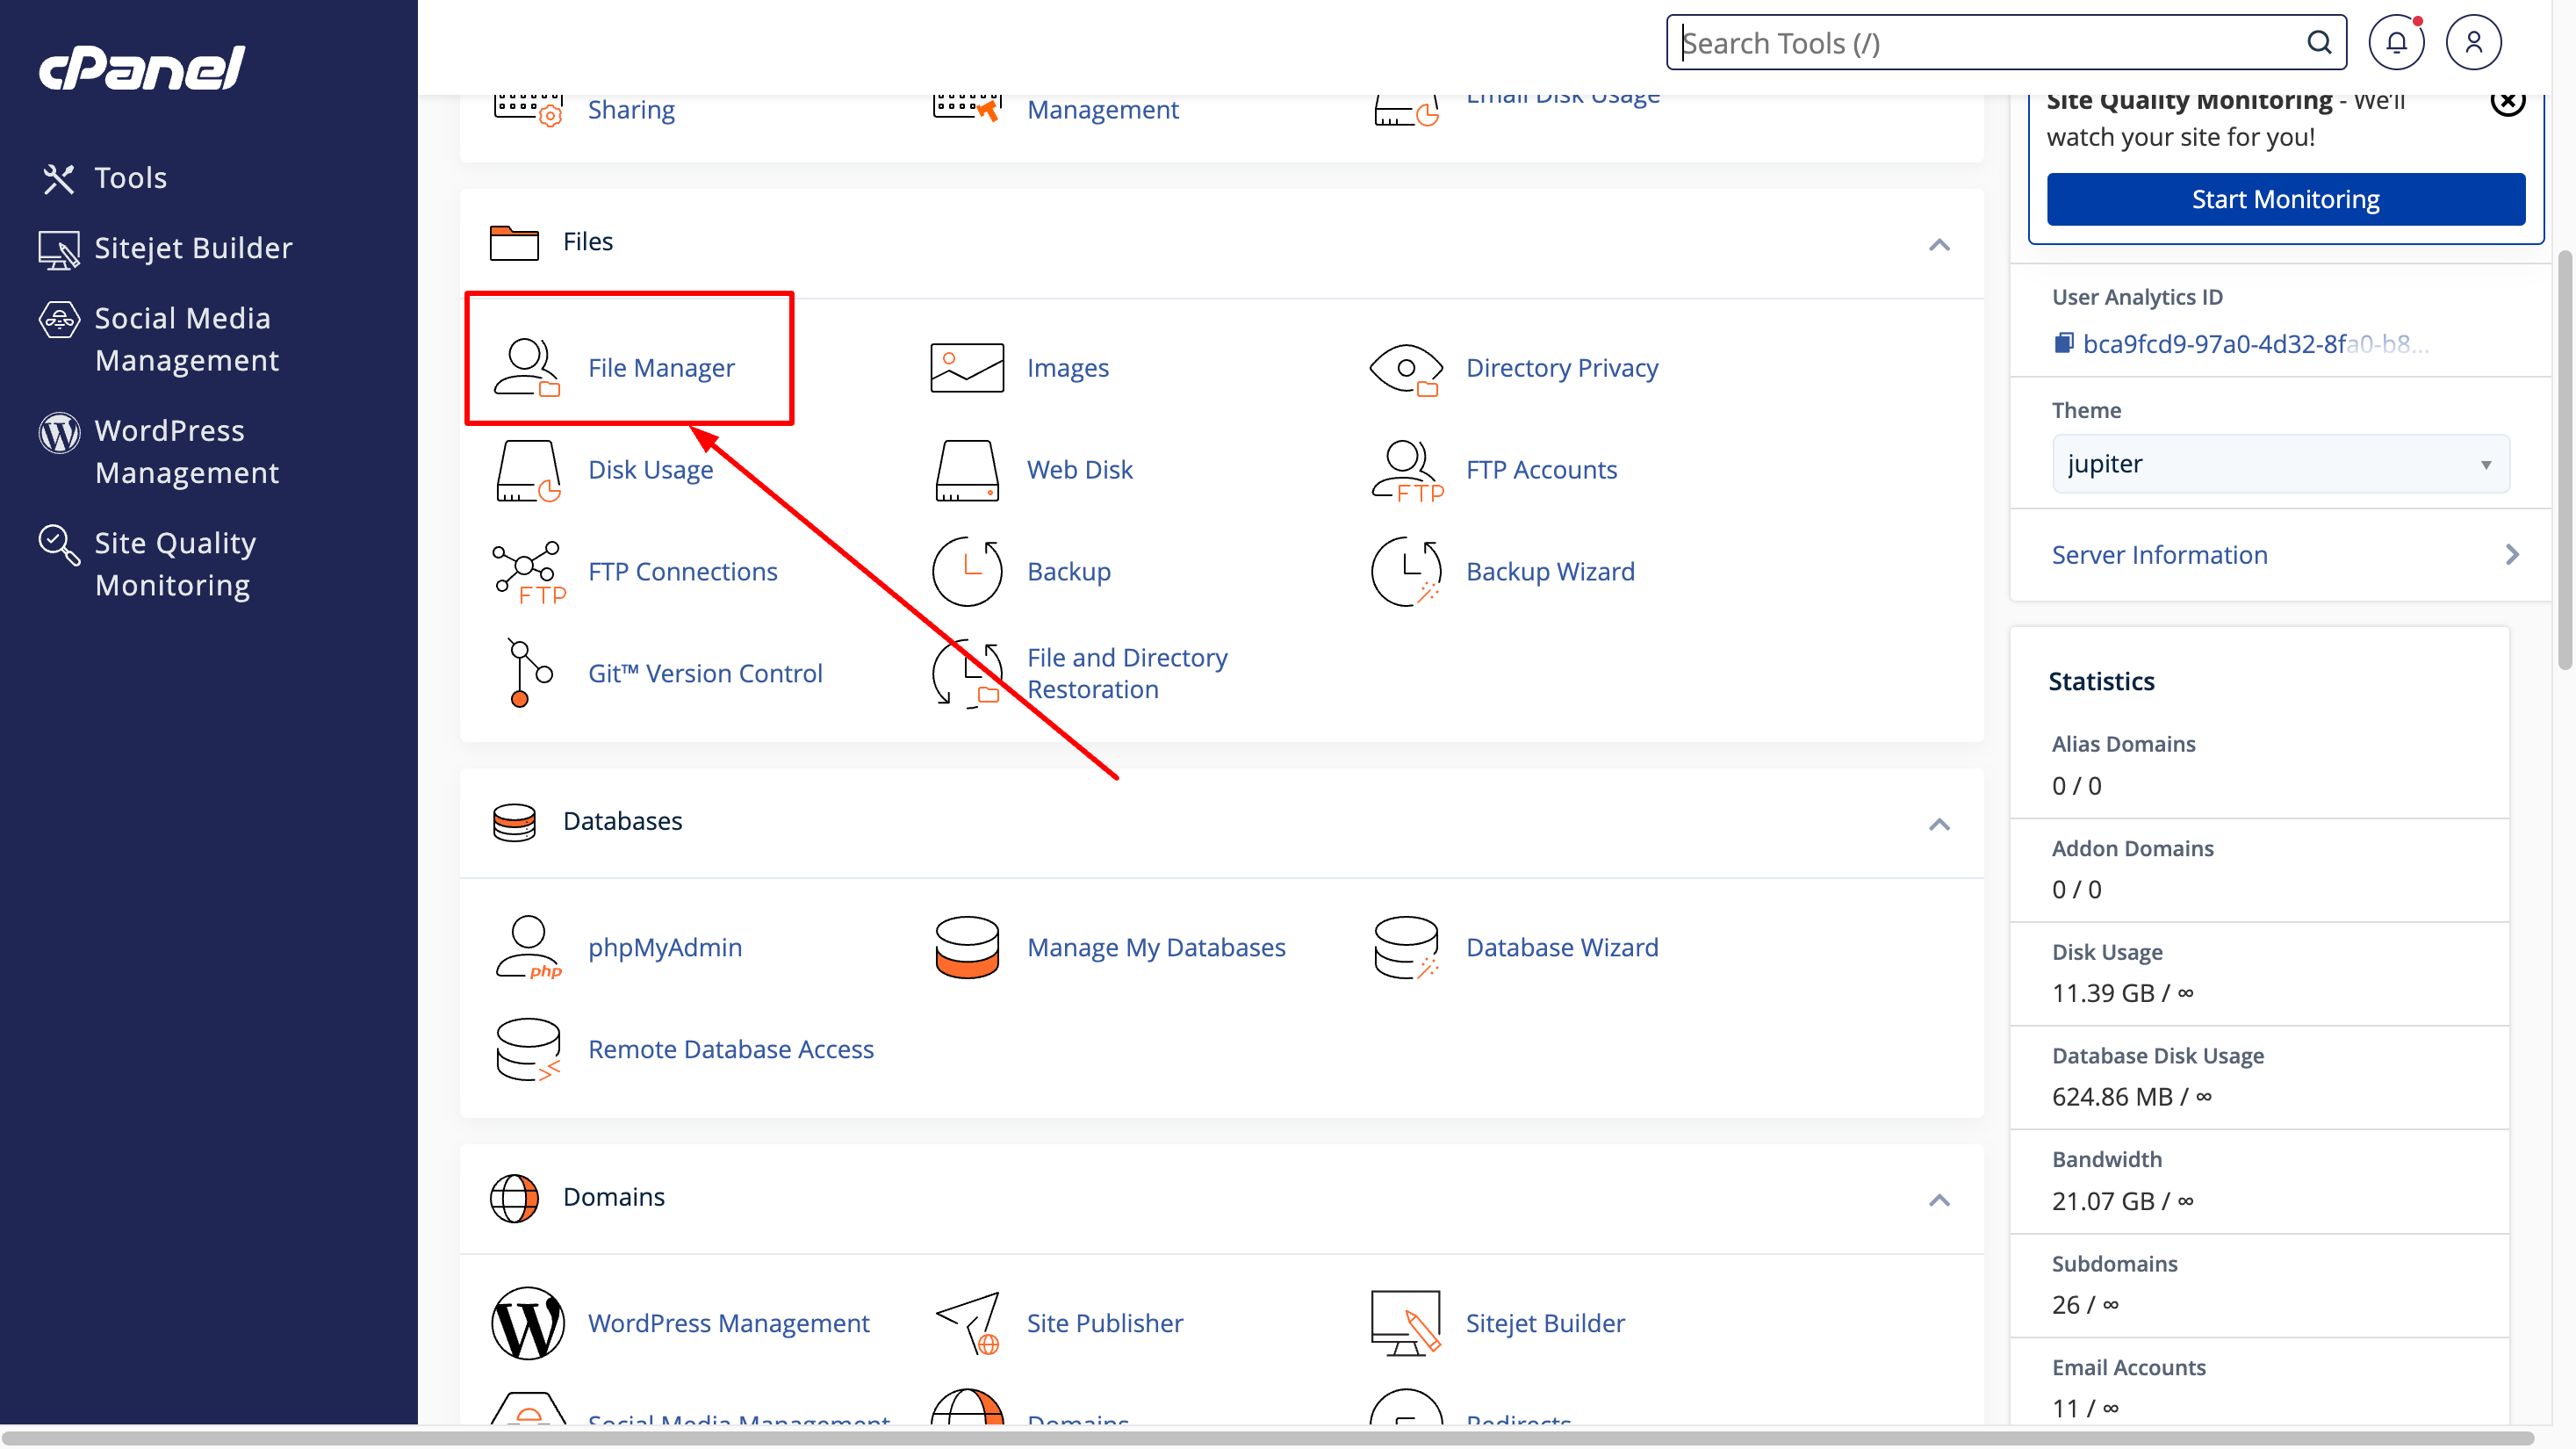Click the Git Version Control link
Viewport: 2576px width, 1449px height.
705,673
